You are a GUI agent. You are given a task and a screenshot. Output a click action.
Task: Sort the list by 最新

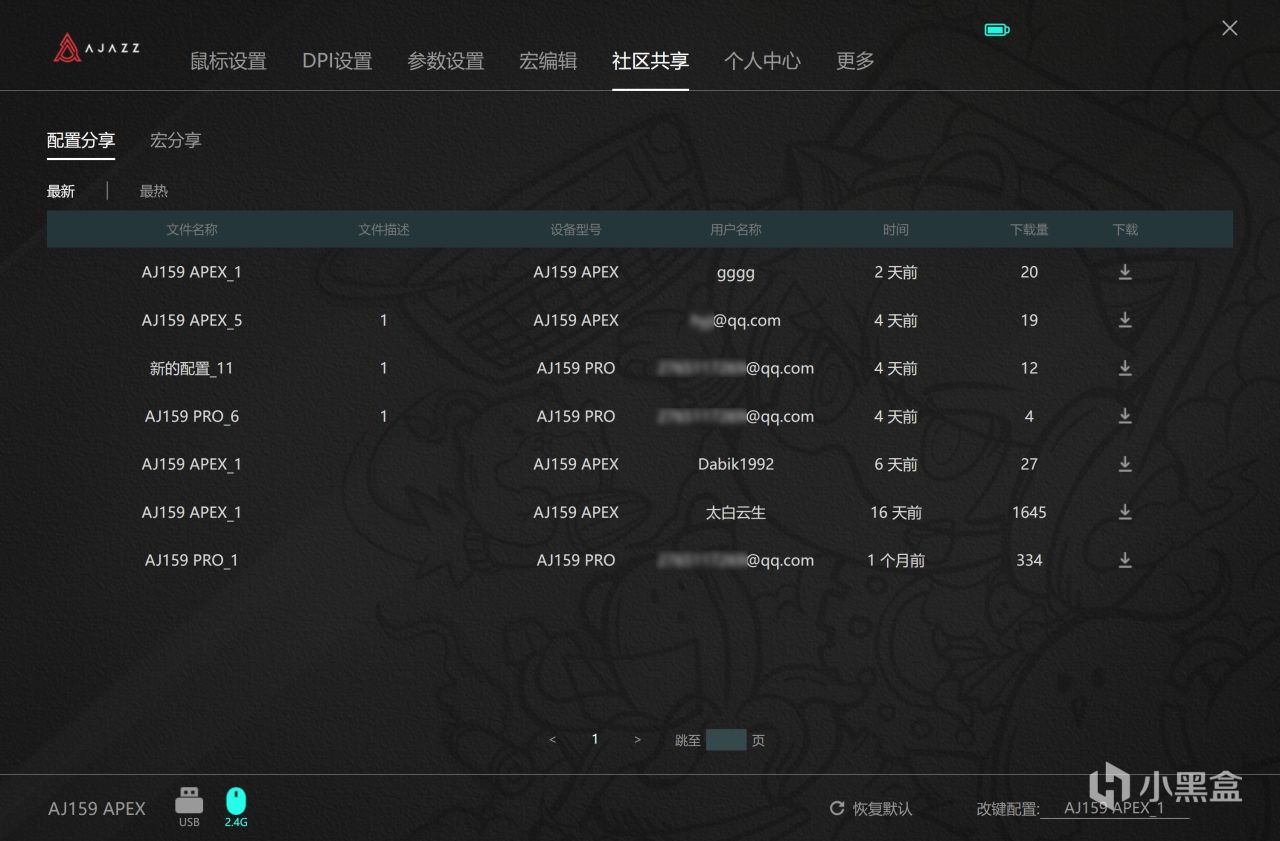click(x=61, y=191)
